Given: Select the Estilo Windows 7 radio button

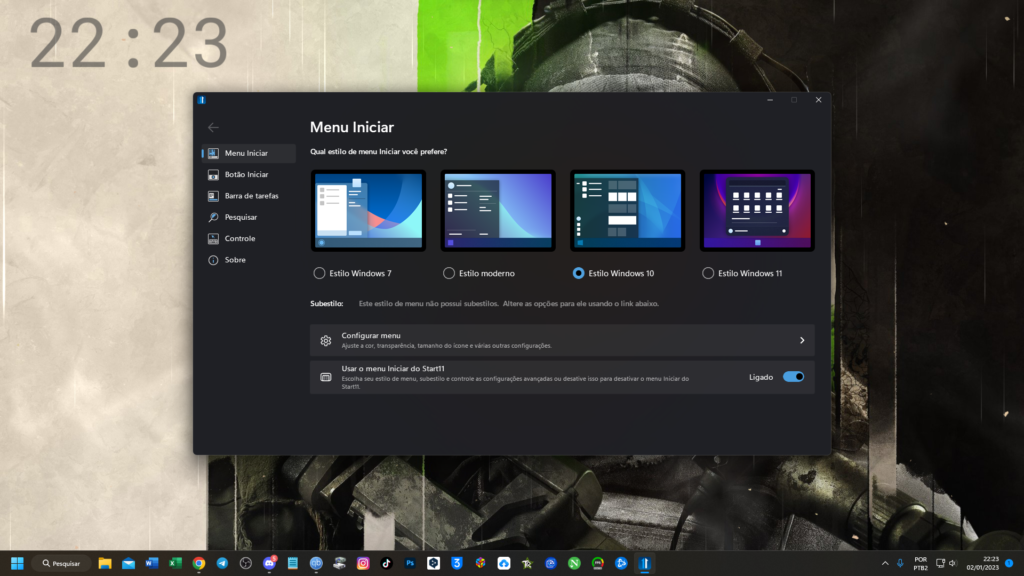Looking at the screenshot, I should 319,273.
